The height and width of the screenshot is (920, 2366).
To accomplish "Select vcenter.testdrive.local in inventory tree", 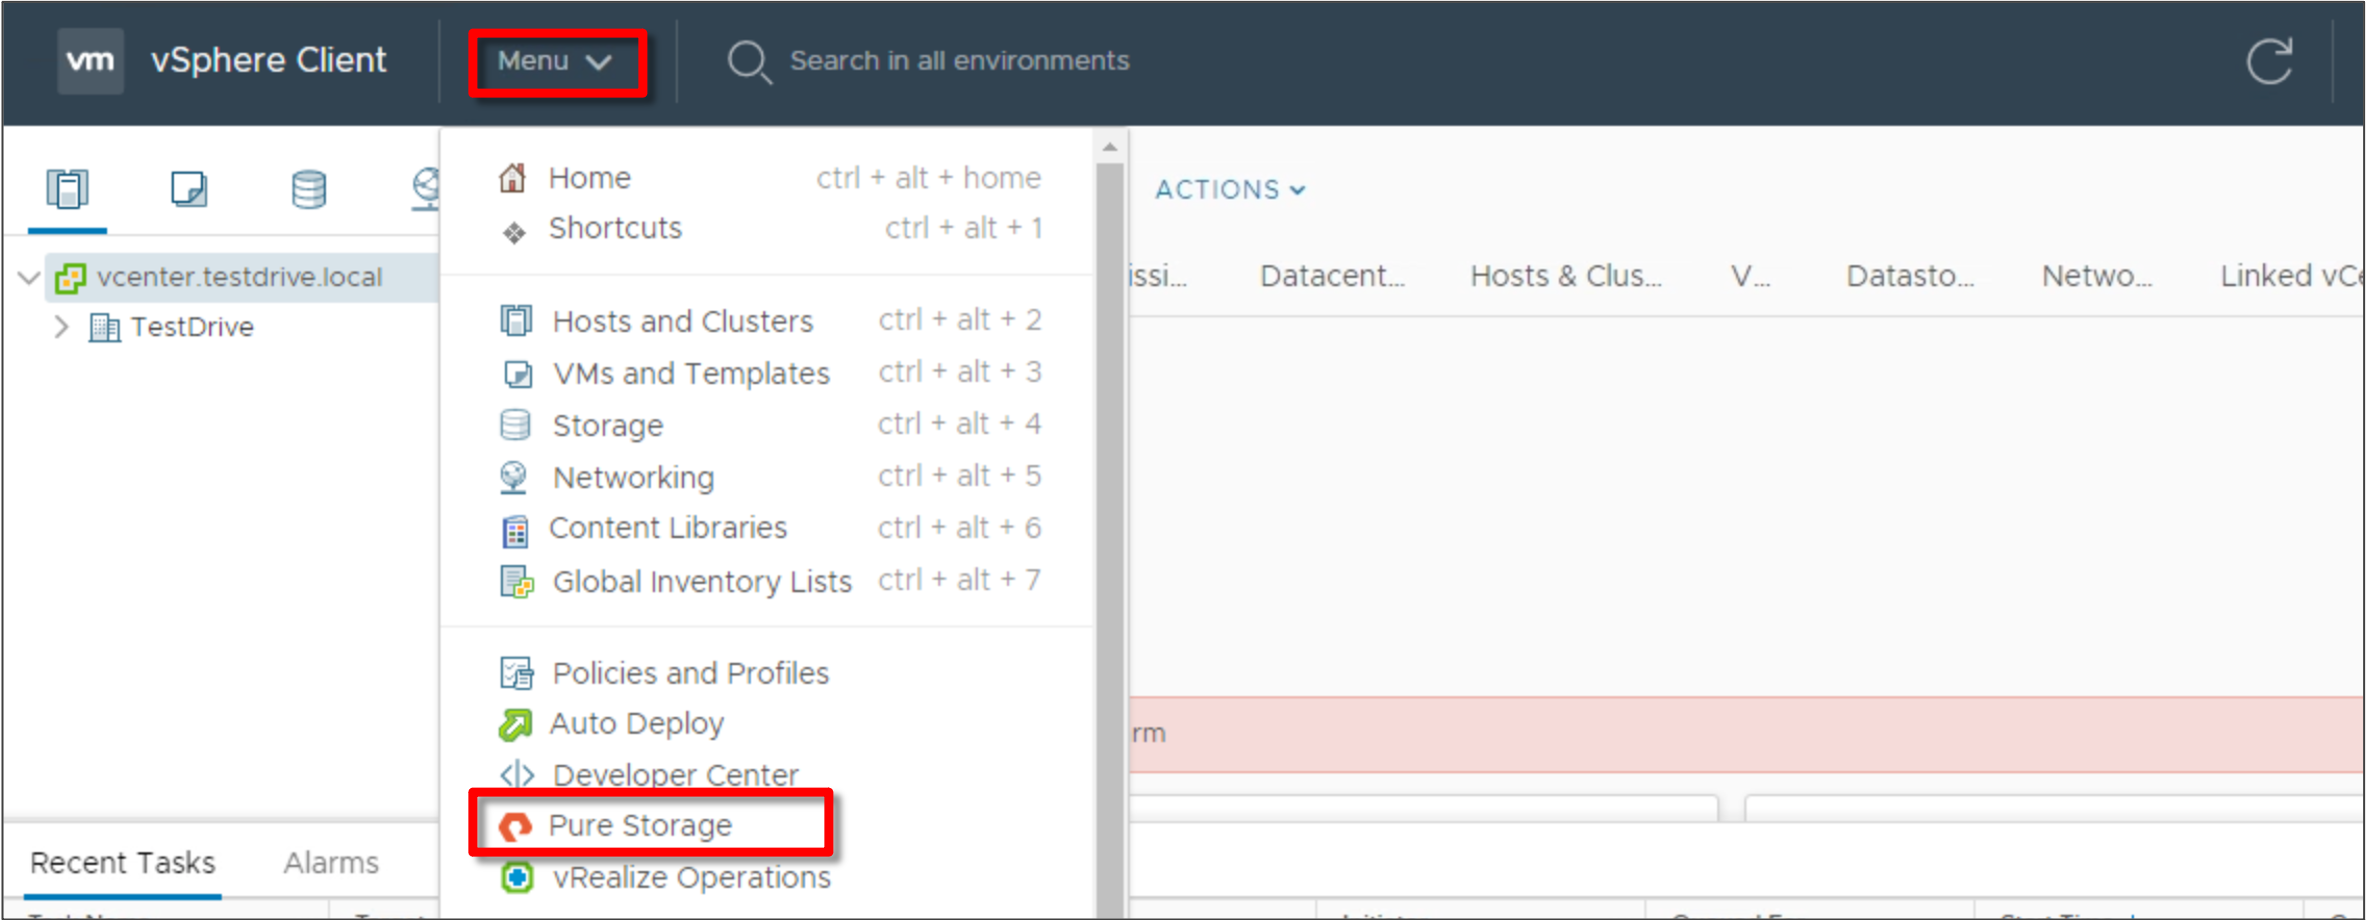I will click(239, 277).
